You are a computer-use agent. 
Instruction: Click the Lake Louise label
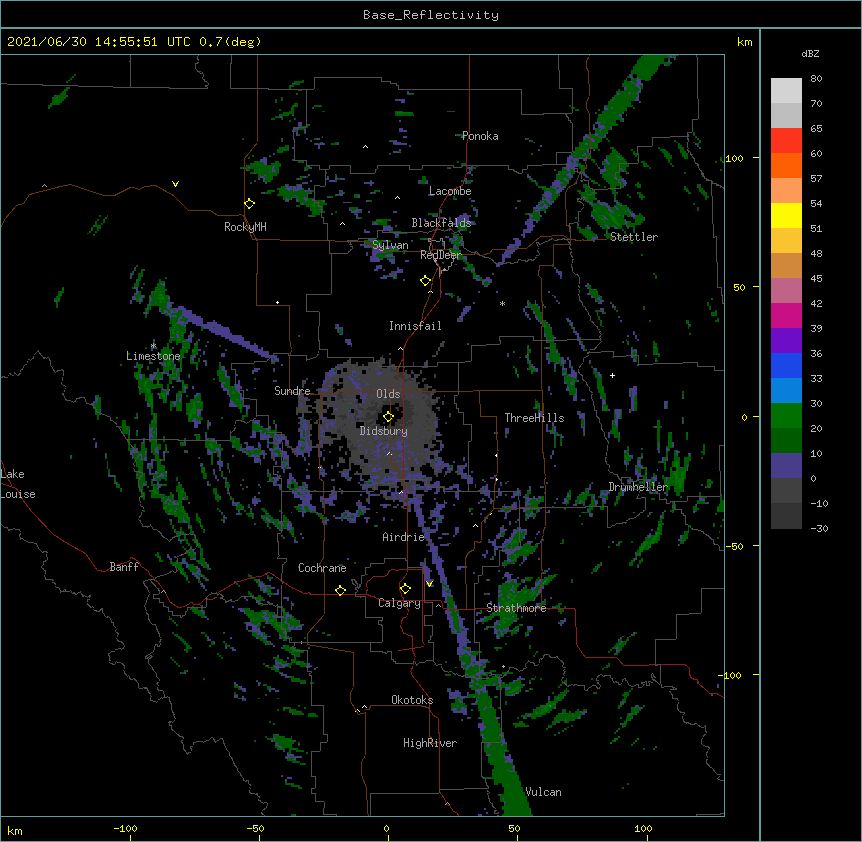(18, 484)
